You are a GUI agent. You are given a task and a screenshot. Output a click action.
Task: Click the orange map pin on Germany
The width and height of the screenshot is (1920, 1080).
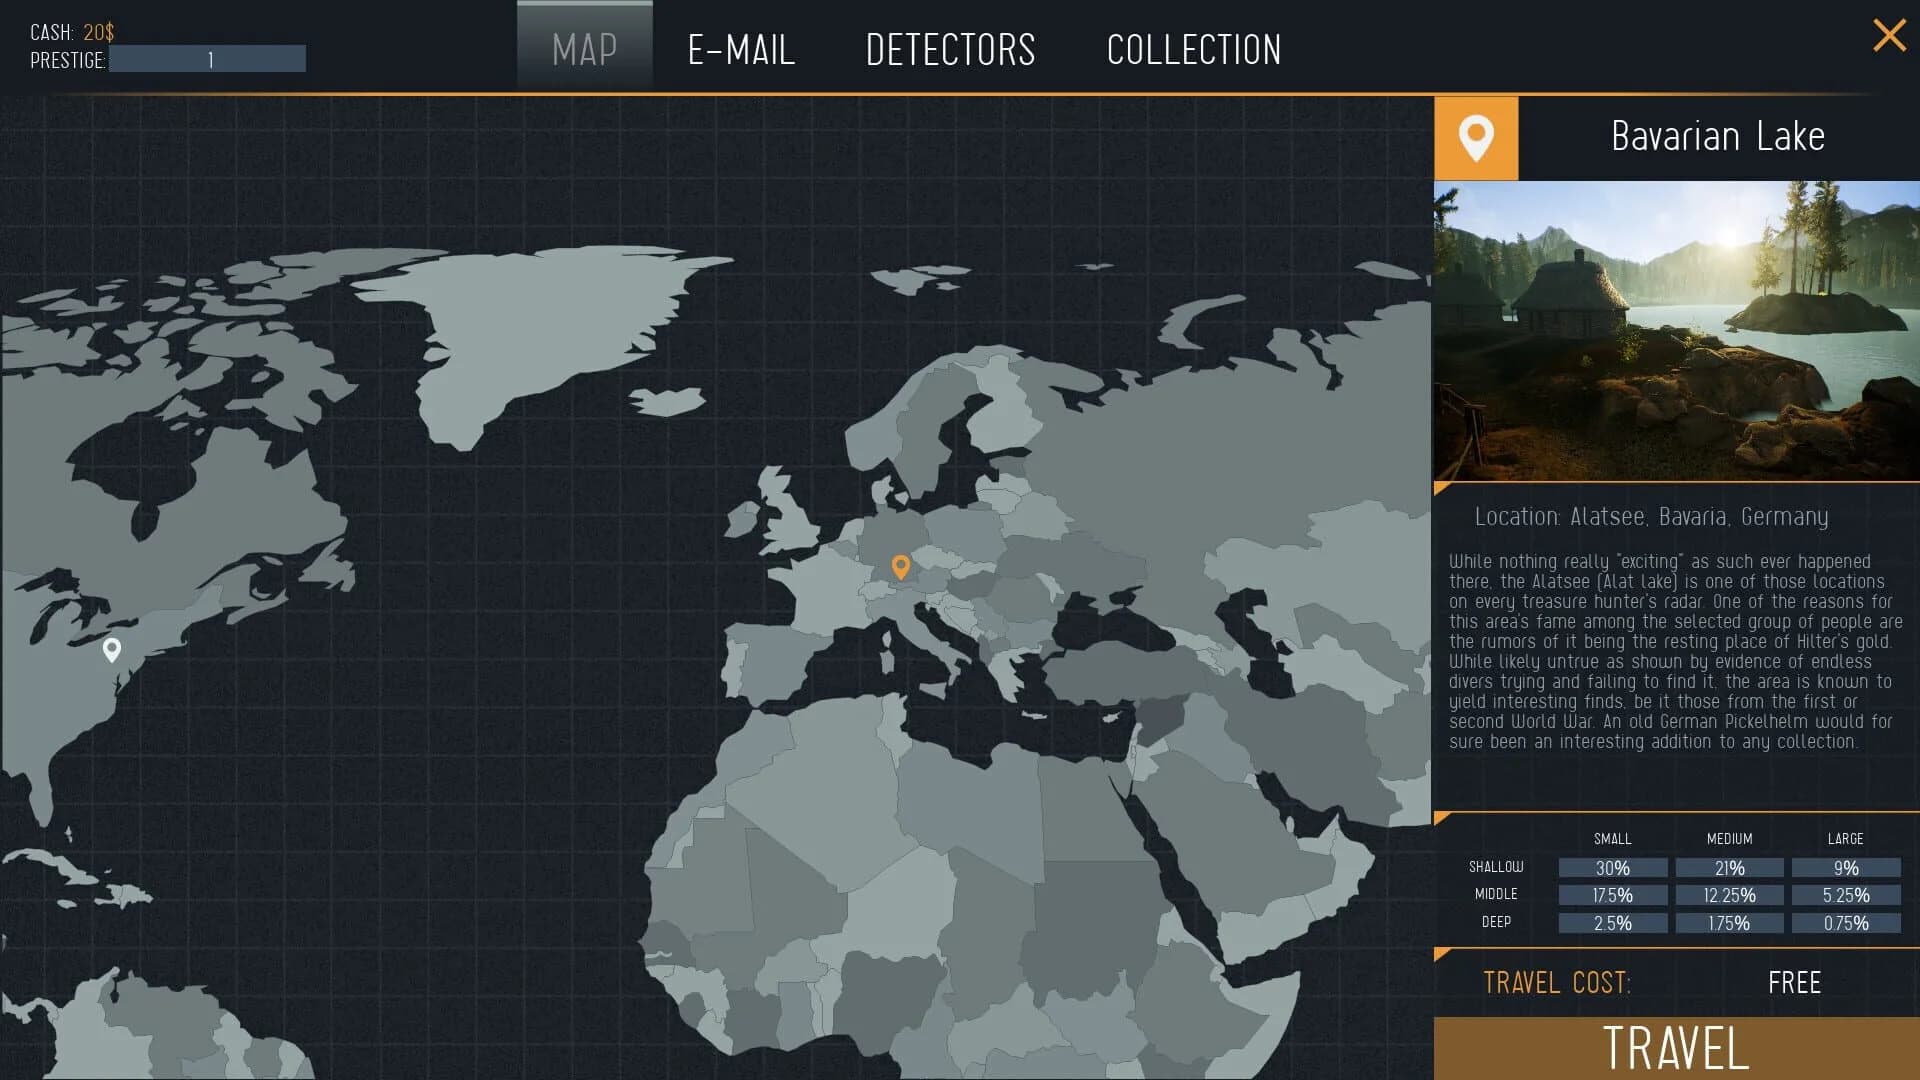(x=901, y=566)
